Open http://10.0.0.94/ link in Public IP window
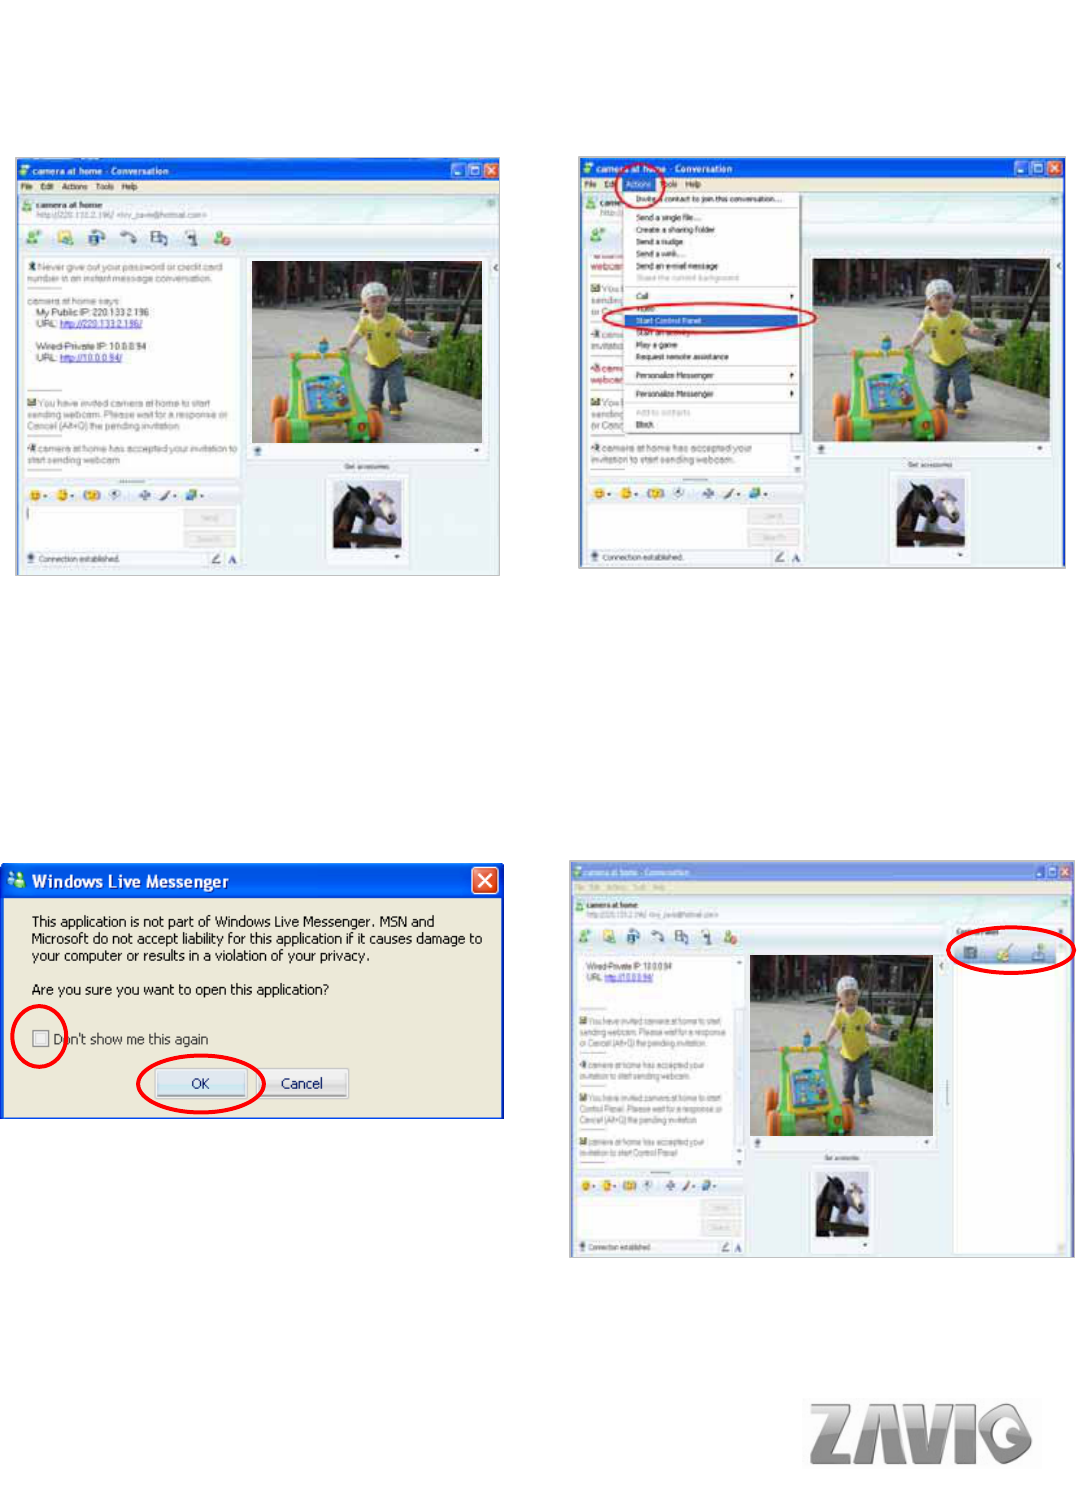The width and height of the screenshot is (1077, 1489). pos(91,358)
